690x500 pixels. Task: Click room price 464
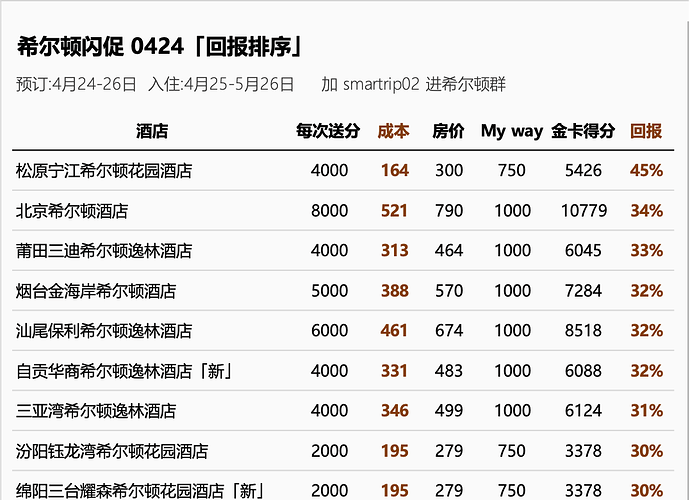(449, 251)
